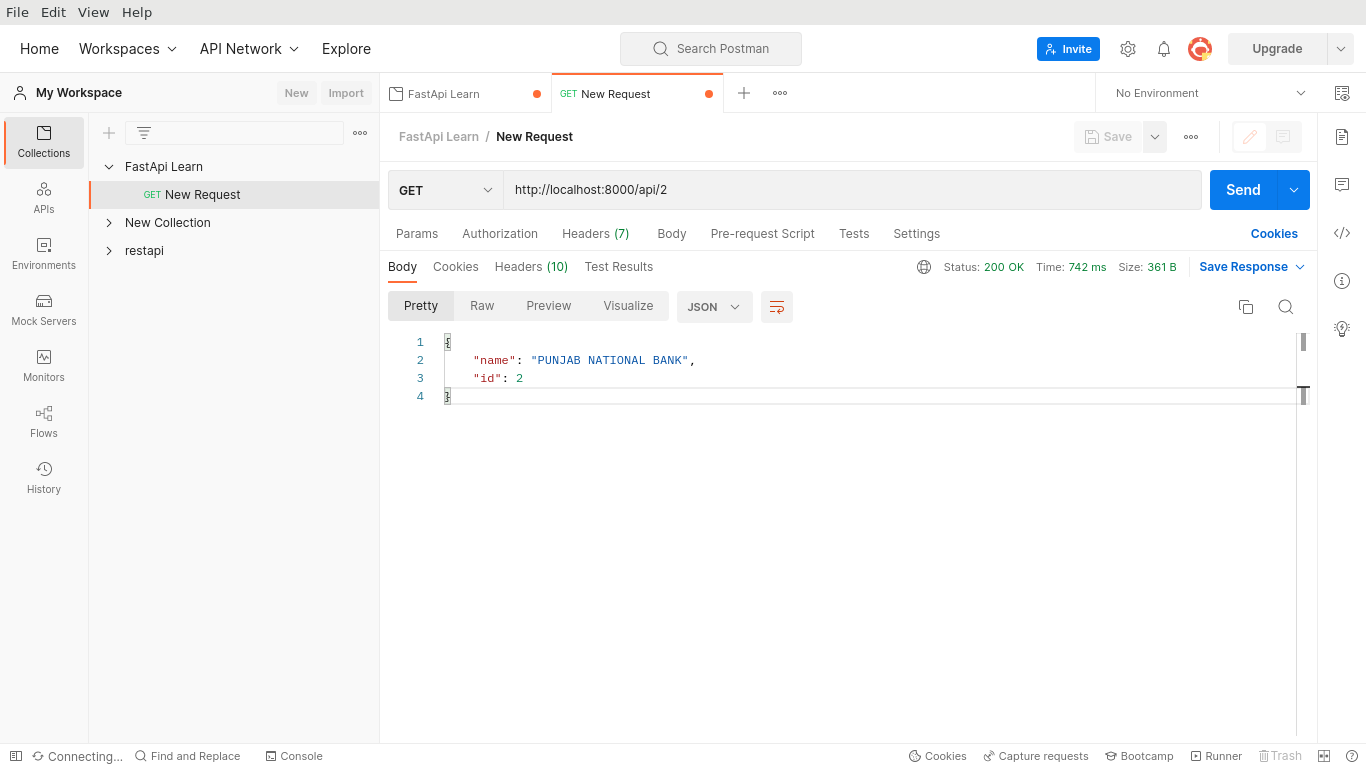Image resolution: width=1366 pixels, height=768 pixels.
Task: Open the API Network menu
Action: coord(249,49)
